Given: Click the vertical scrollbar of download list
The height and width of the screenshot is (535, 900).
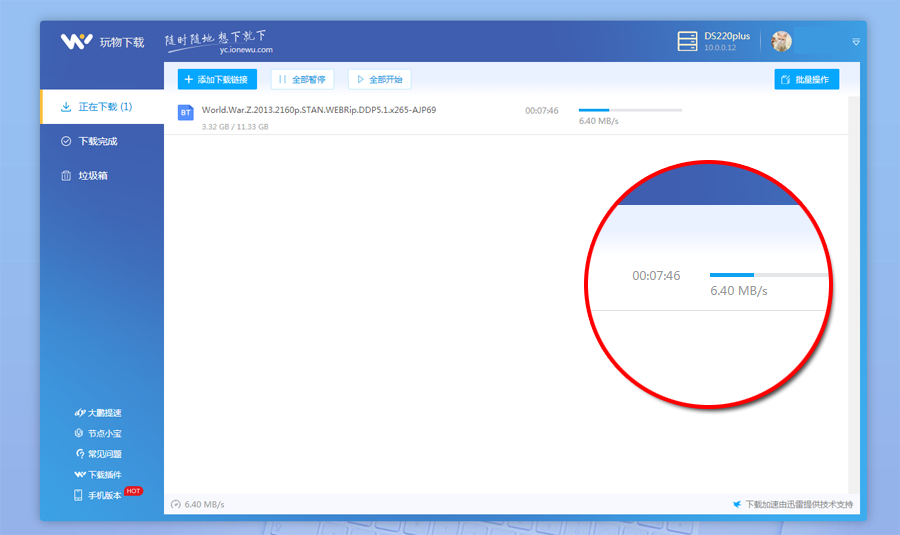Looking at the screenshot, I should click(854, 295).
